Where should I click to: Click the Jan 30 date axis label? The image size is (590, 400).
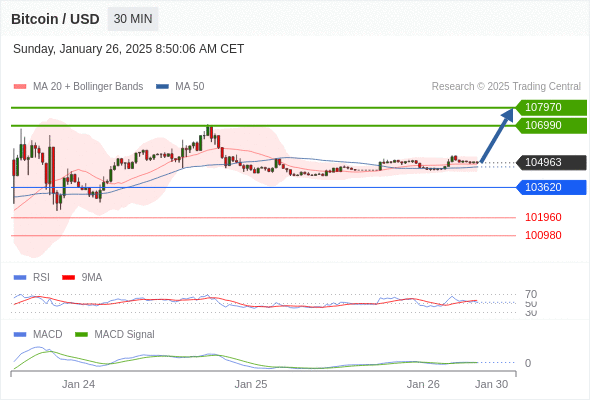[491, 384]
